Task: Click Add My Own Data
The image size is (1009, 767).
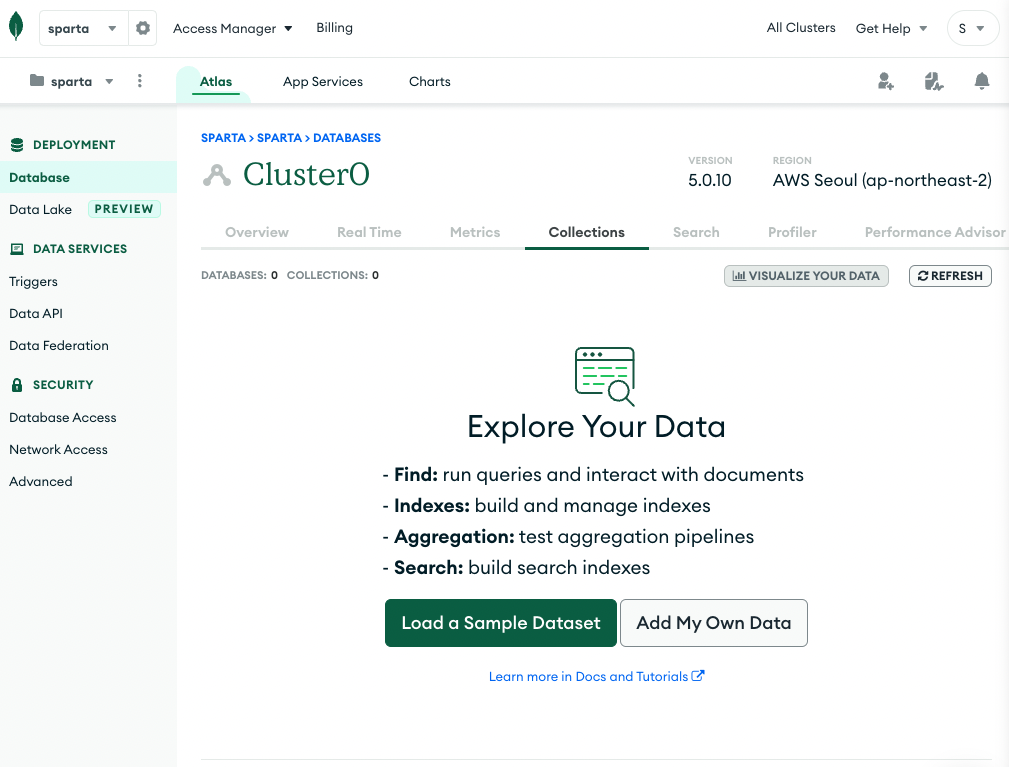Action: click(x=714, y=623)
